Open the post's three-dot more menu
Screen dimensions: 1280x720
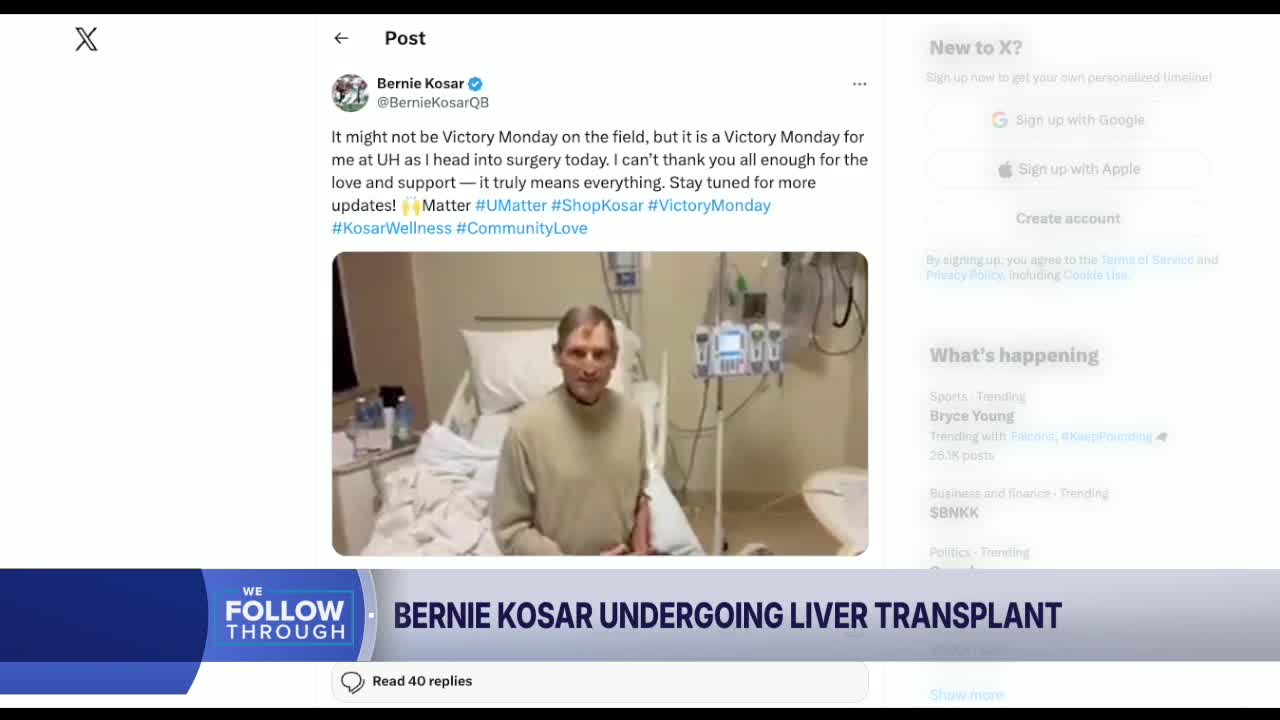[x=859, y=84]
